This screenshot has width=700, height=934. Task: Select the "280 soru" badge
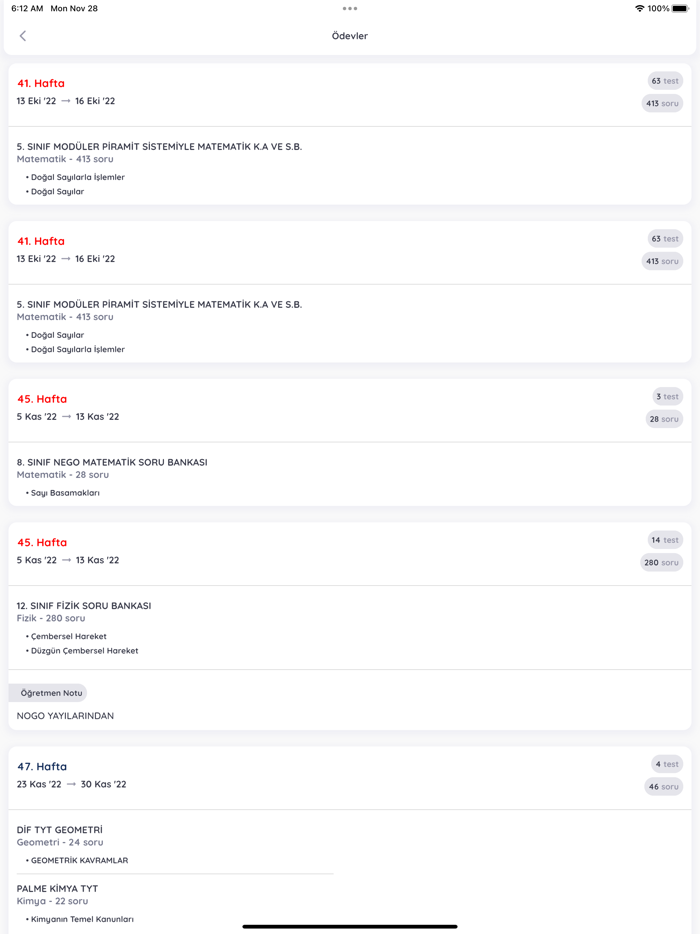pyautogui.click(x=661, y=563)
